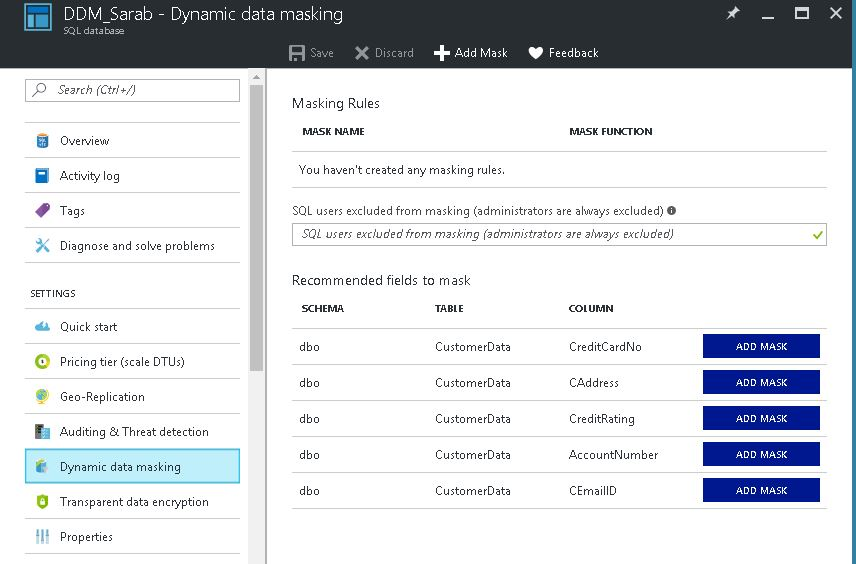Open the Overview menu item
The height and width of the screenshot is (564, 856).
coord(132,141)
